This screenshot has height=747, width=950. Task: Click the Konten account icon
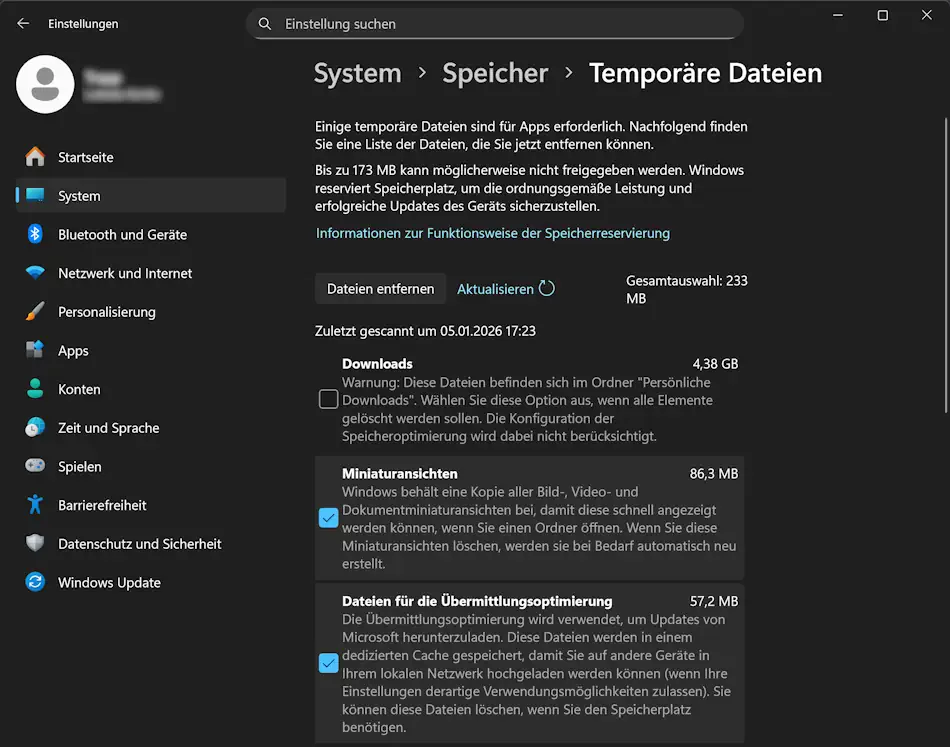pos(34,389)
